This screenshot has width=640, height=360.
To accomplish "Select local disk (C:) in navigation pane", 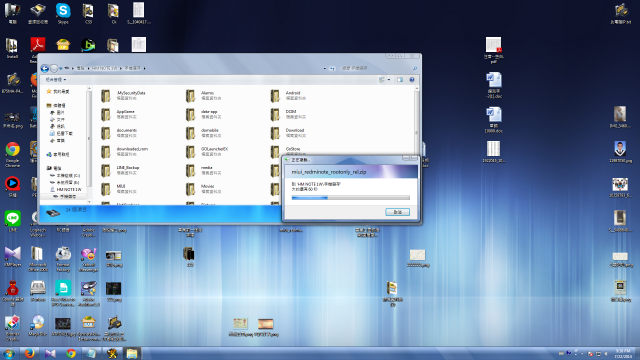I will tap(65, 175).
